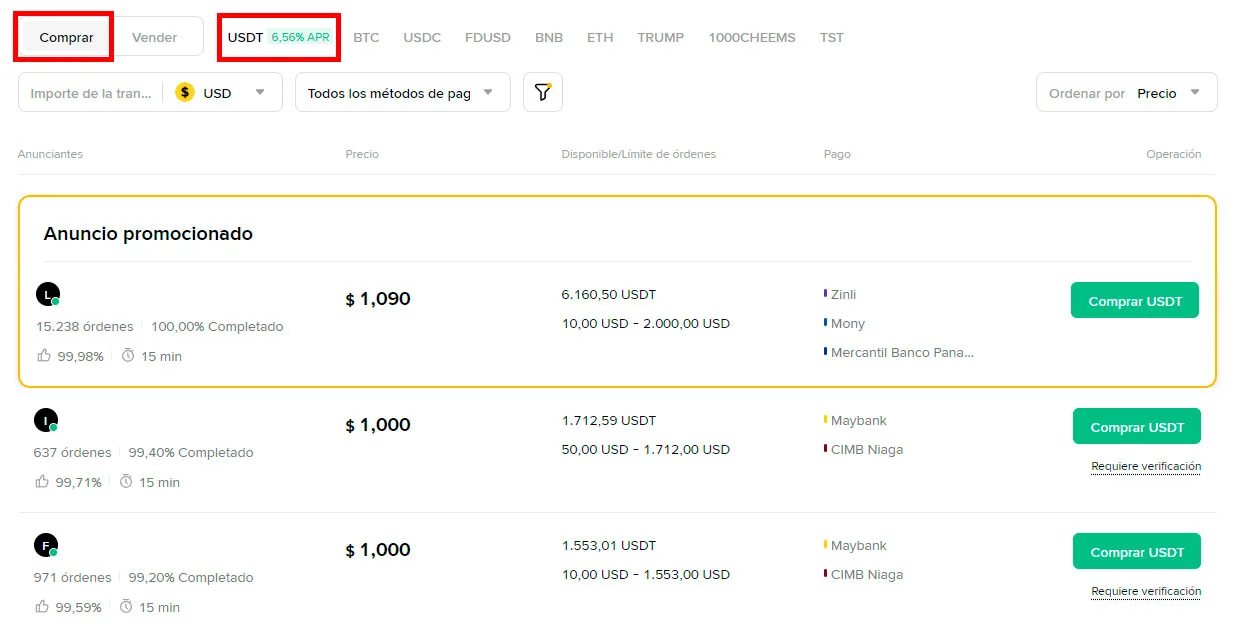This screenshot has height=629, width=1236.
Task: Click the yellow dollar coin icon
Action: (184, 92)
